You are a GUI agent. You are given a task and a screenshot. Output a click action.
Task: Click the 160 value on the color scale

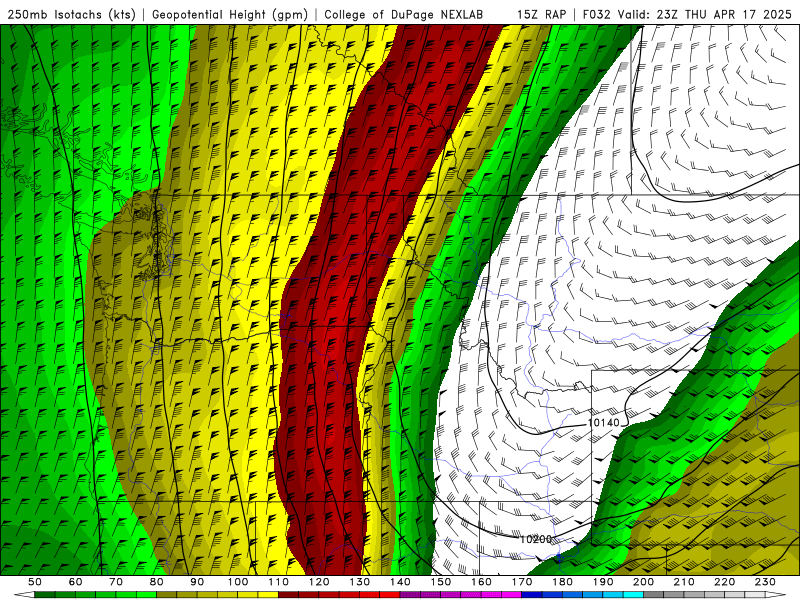(x=481, y=582)
